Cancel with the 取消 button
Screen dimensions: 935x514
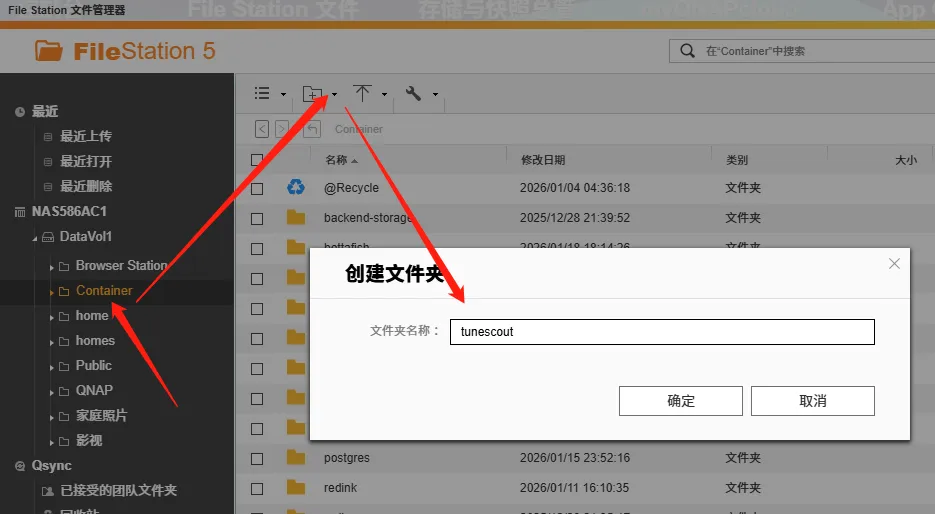point(813,401)
